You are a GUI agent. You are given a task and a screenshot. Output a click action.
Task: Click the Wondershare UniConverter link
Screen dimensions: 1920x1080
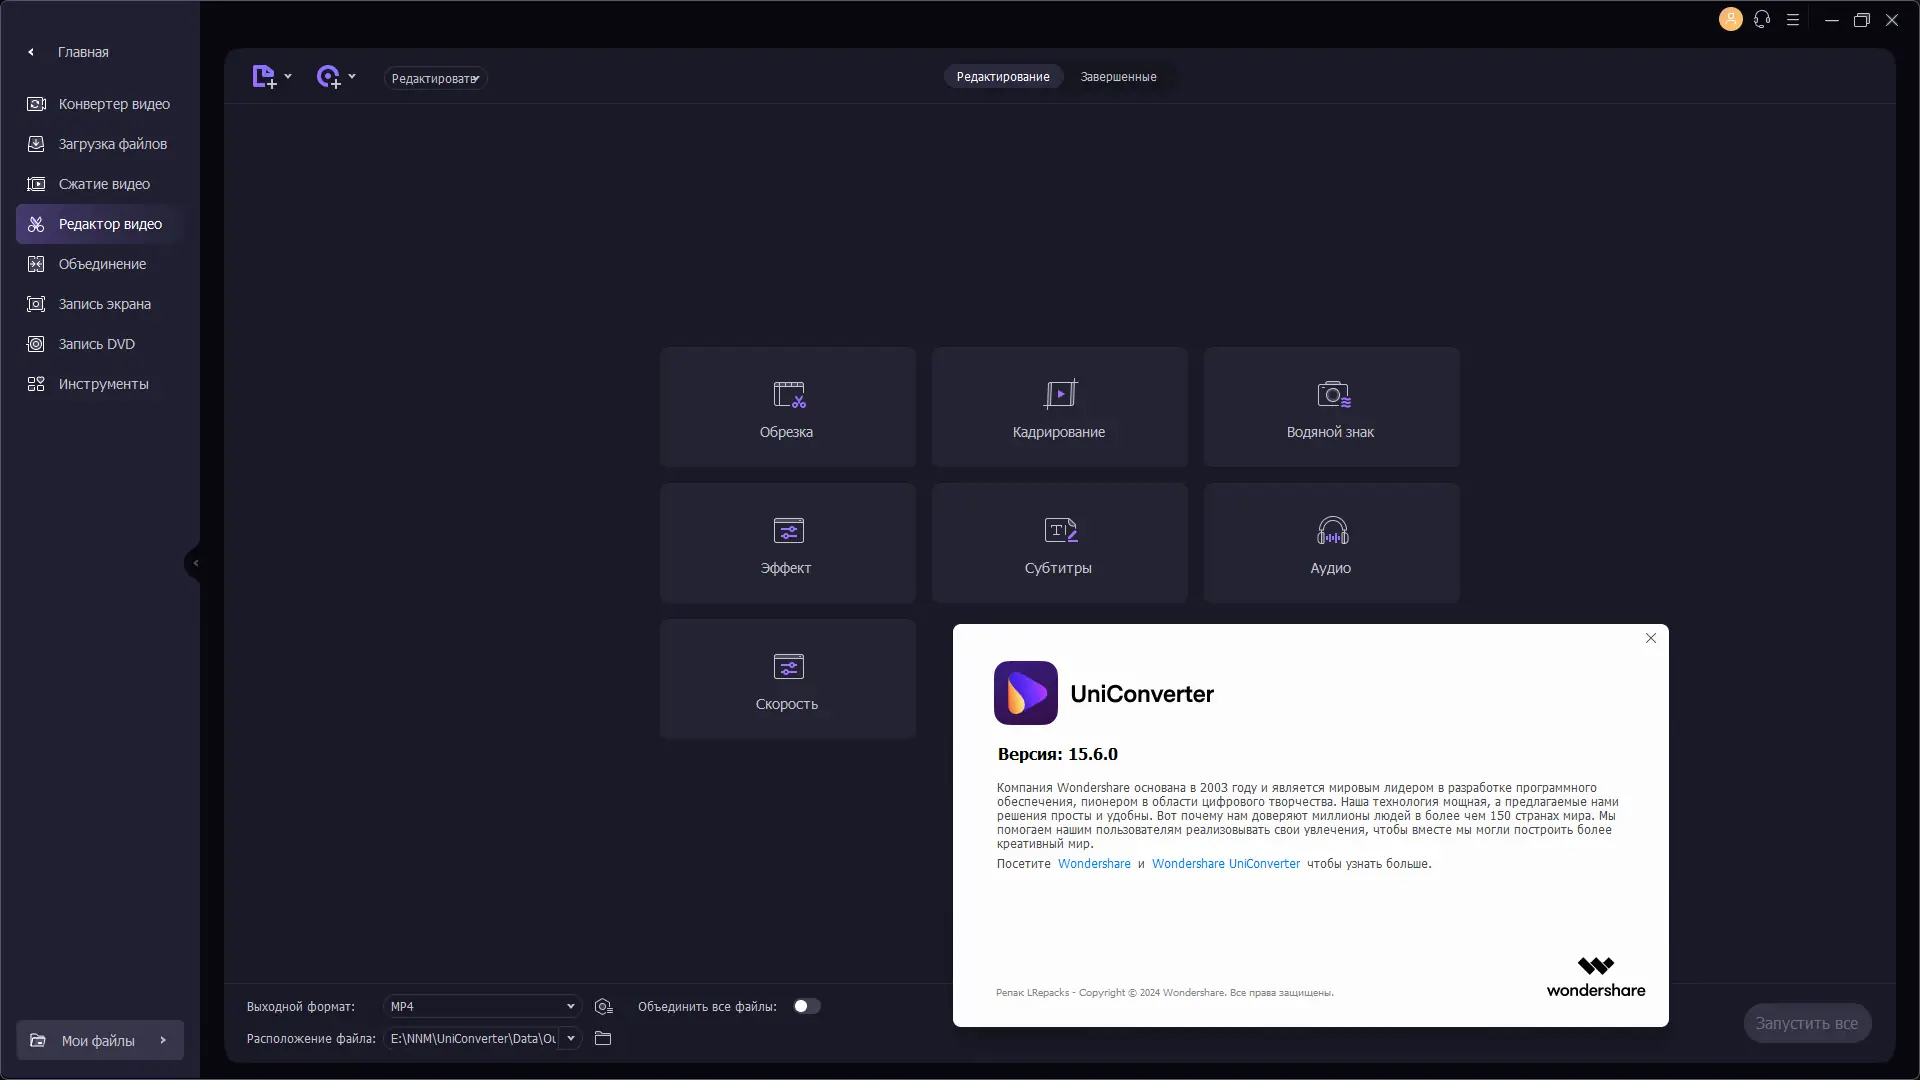tap(1225, 864)
